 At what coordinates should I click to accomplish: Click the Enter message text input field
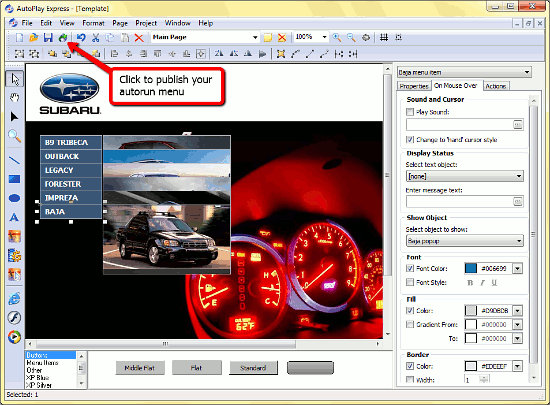(460, 202)
